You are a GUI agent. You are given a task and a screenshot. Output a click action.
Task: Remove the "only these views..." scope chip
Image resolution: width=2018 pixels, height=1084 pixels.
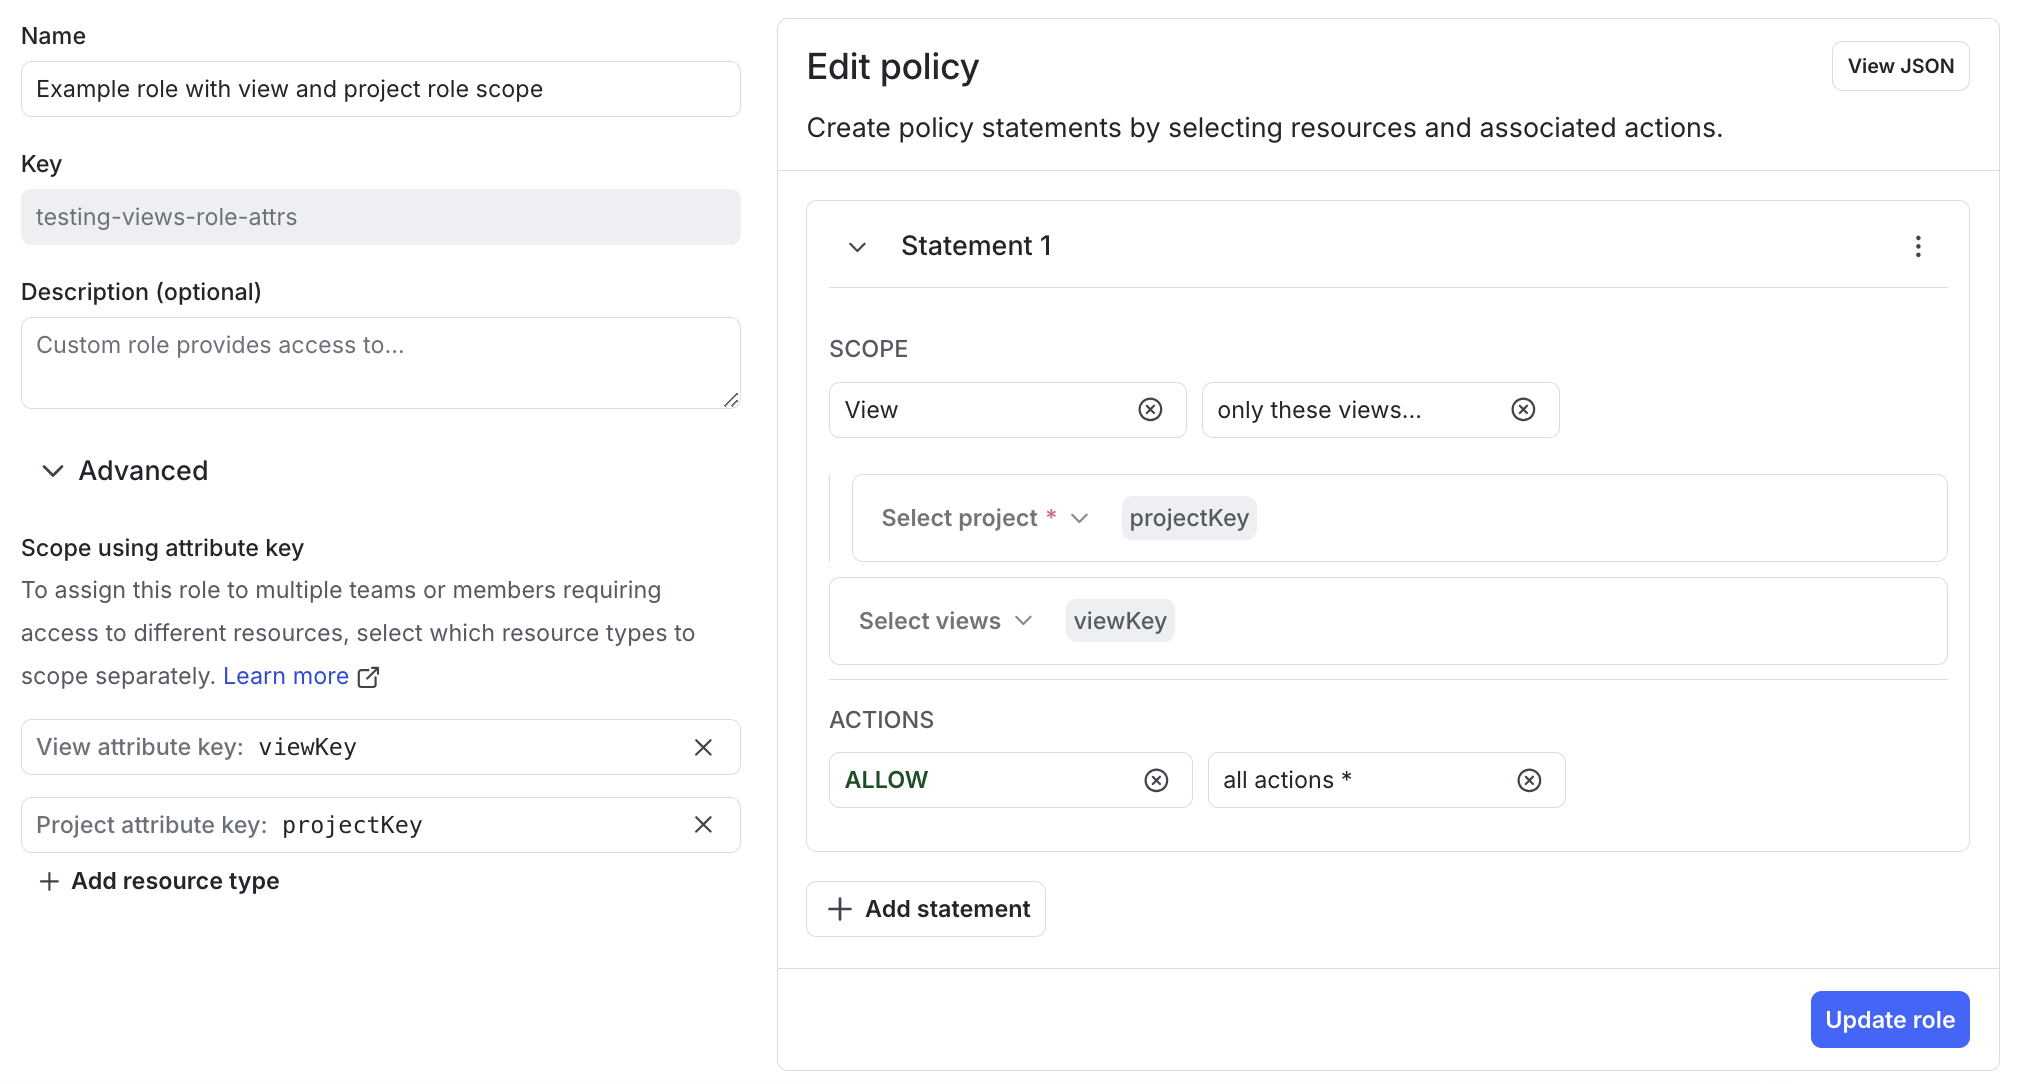click(1522, 410)
